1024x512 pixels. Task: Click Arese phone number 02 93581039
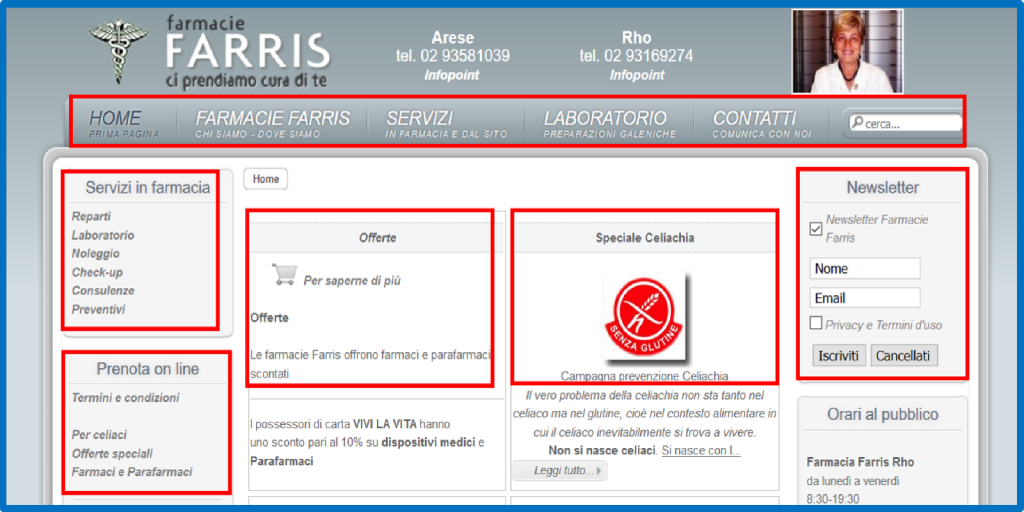(453, 56)
